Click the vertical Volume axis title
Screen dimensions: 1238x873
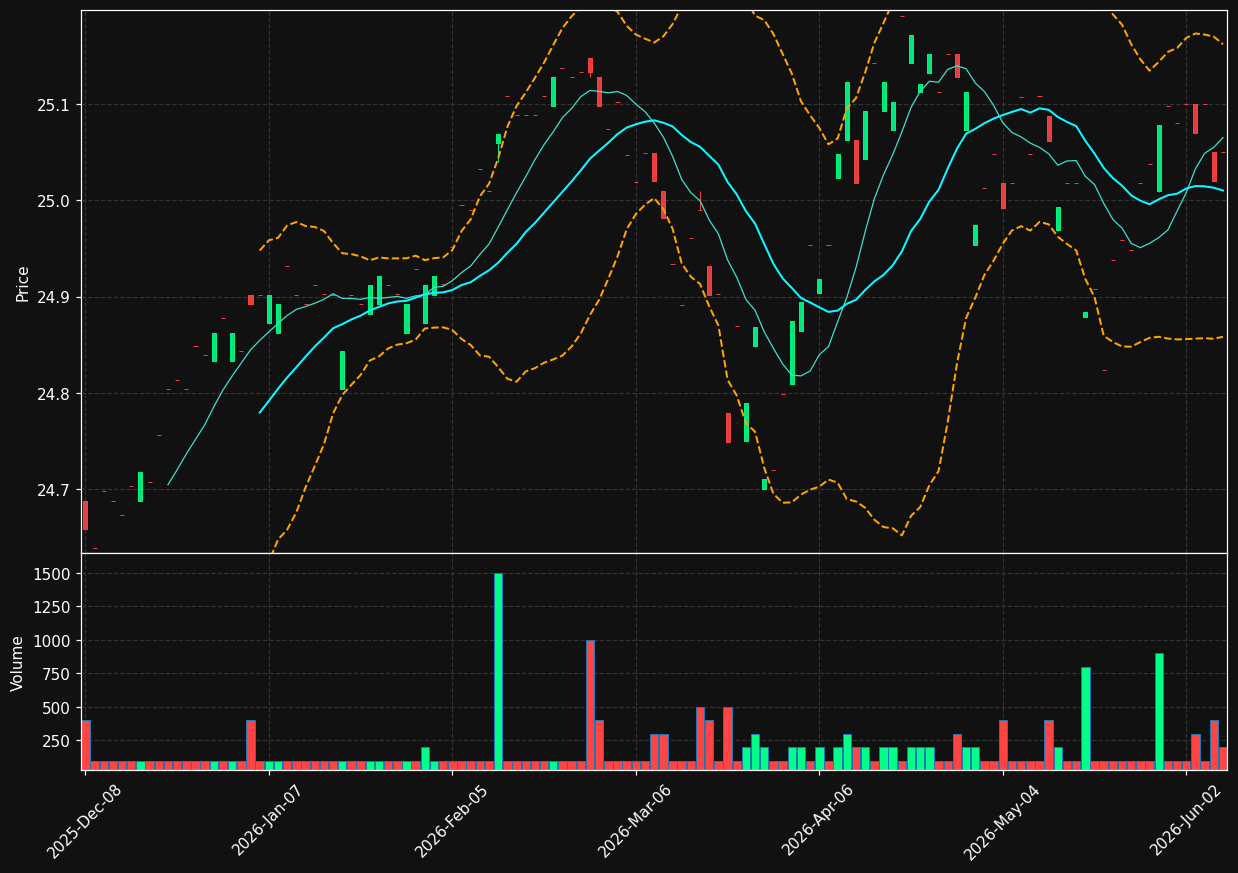(17, 663)
